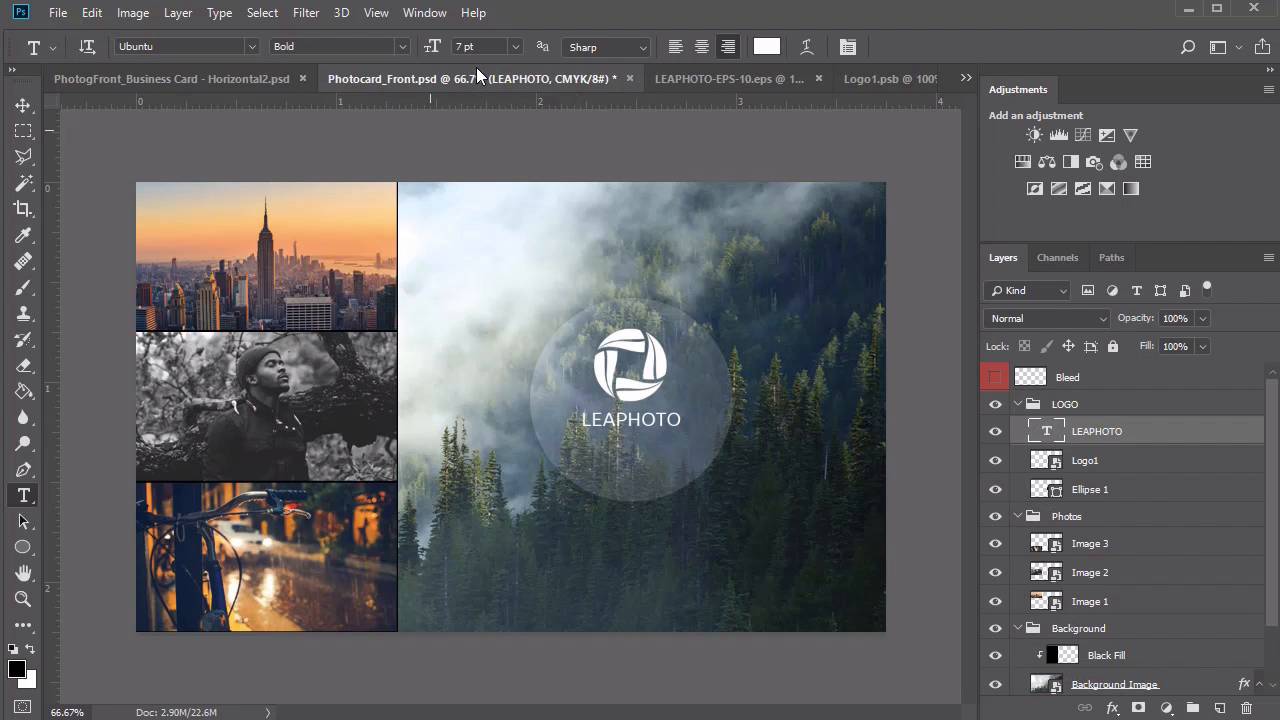Click the white text color swatch
Viewport: 1280px width, 720px height.
click(x=766, y=46)
